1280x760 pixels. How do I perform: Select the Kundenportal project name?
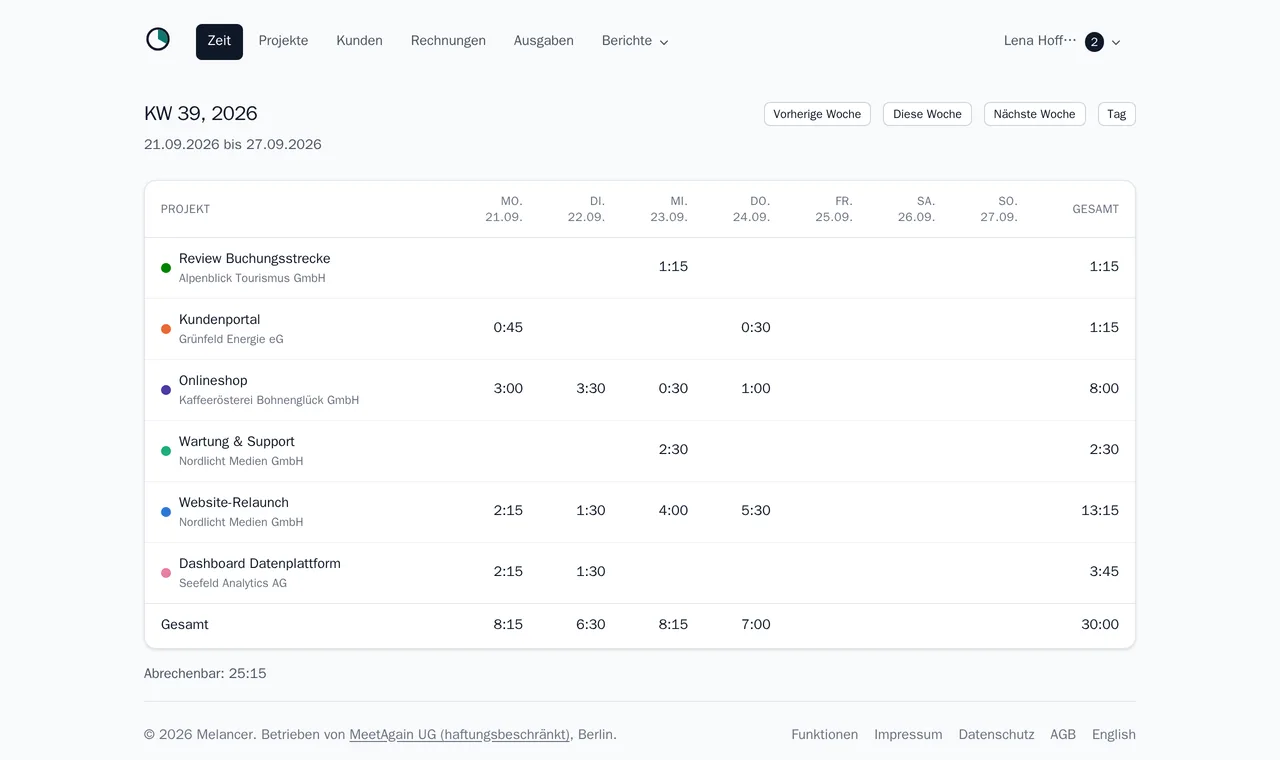pyautogui.click(x=219, y=319)
